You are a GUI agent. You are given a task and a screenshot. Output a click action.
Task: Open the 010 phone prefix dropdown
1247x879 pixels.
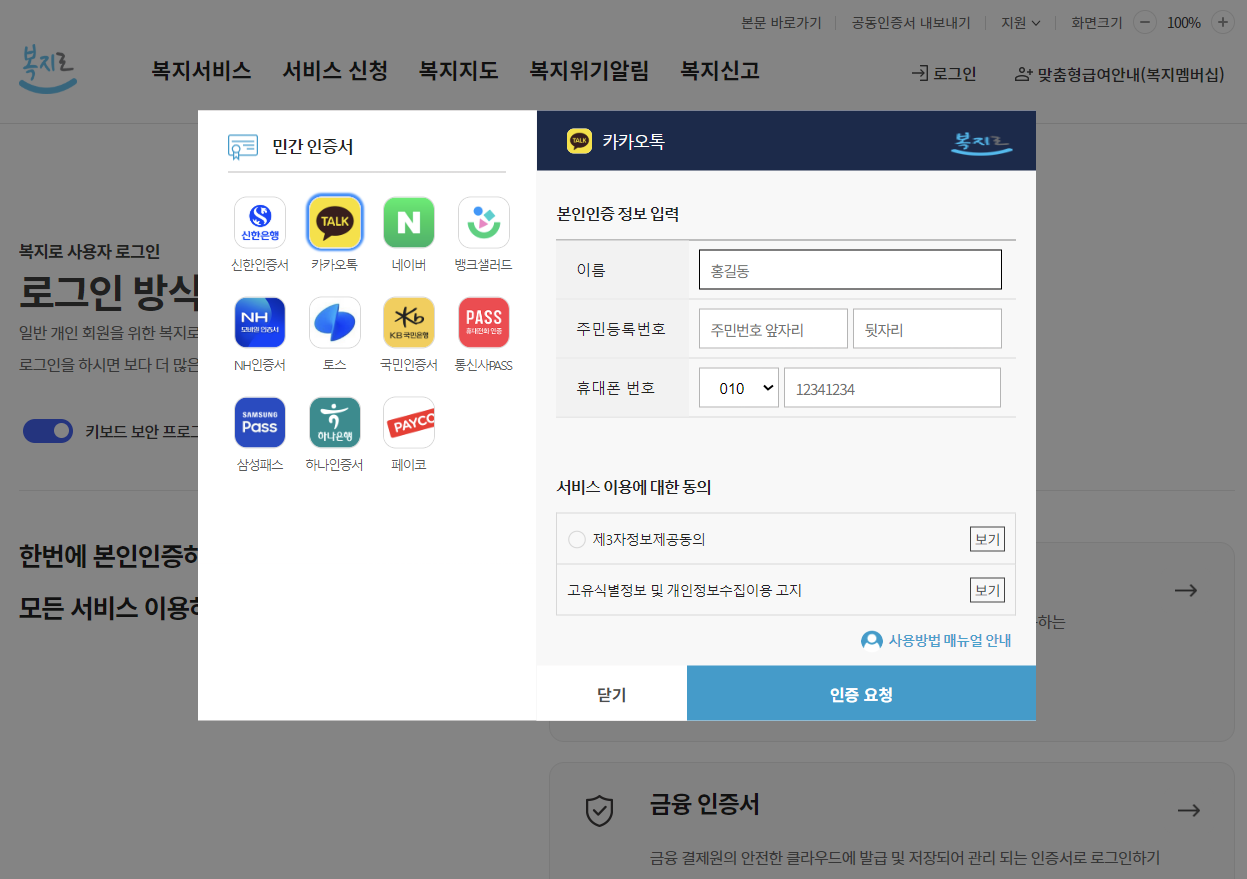pos(739,388)
